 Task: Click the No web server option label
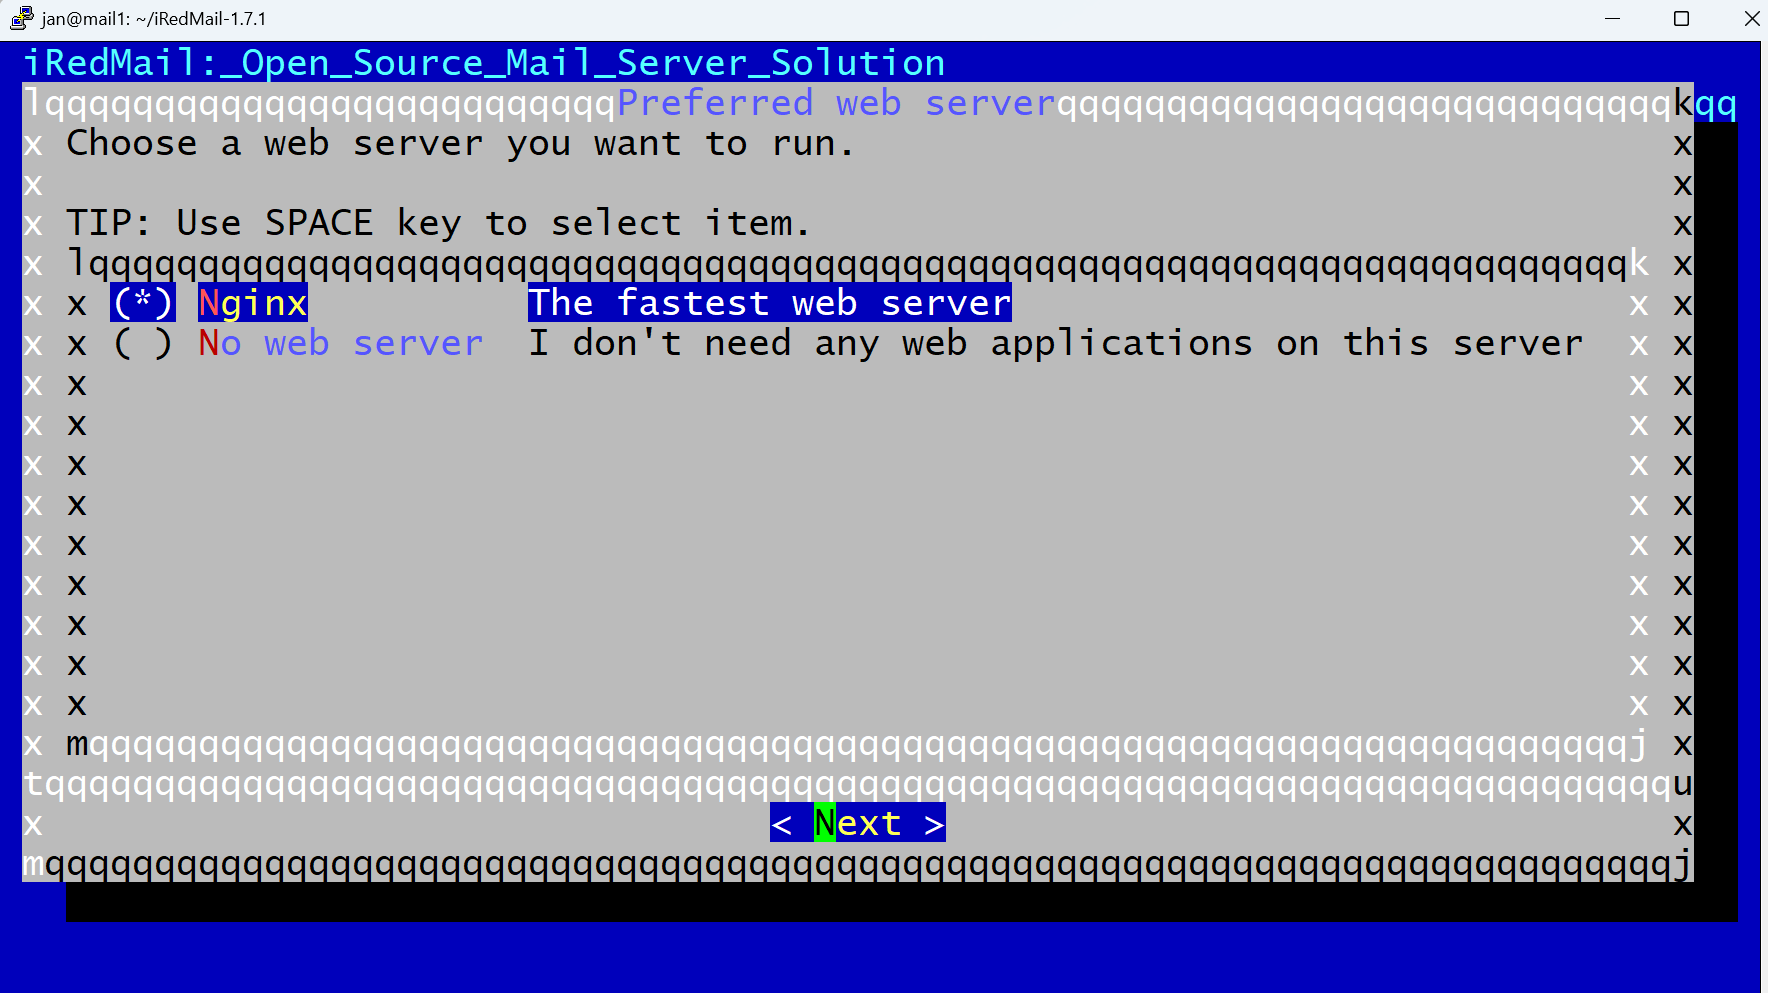click(341, 343)
